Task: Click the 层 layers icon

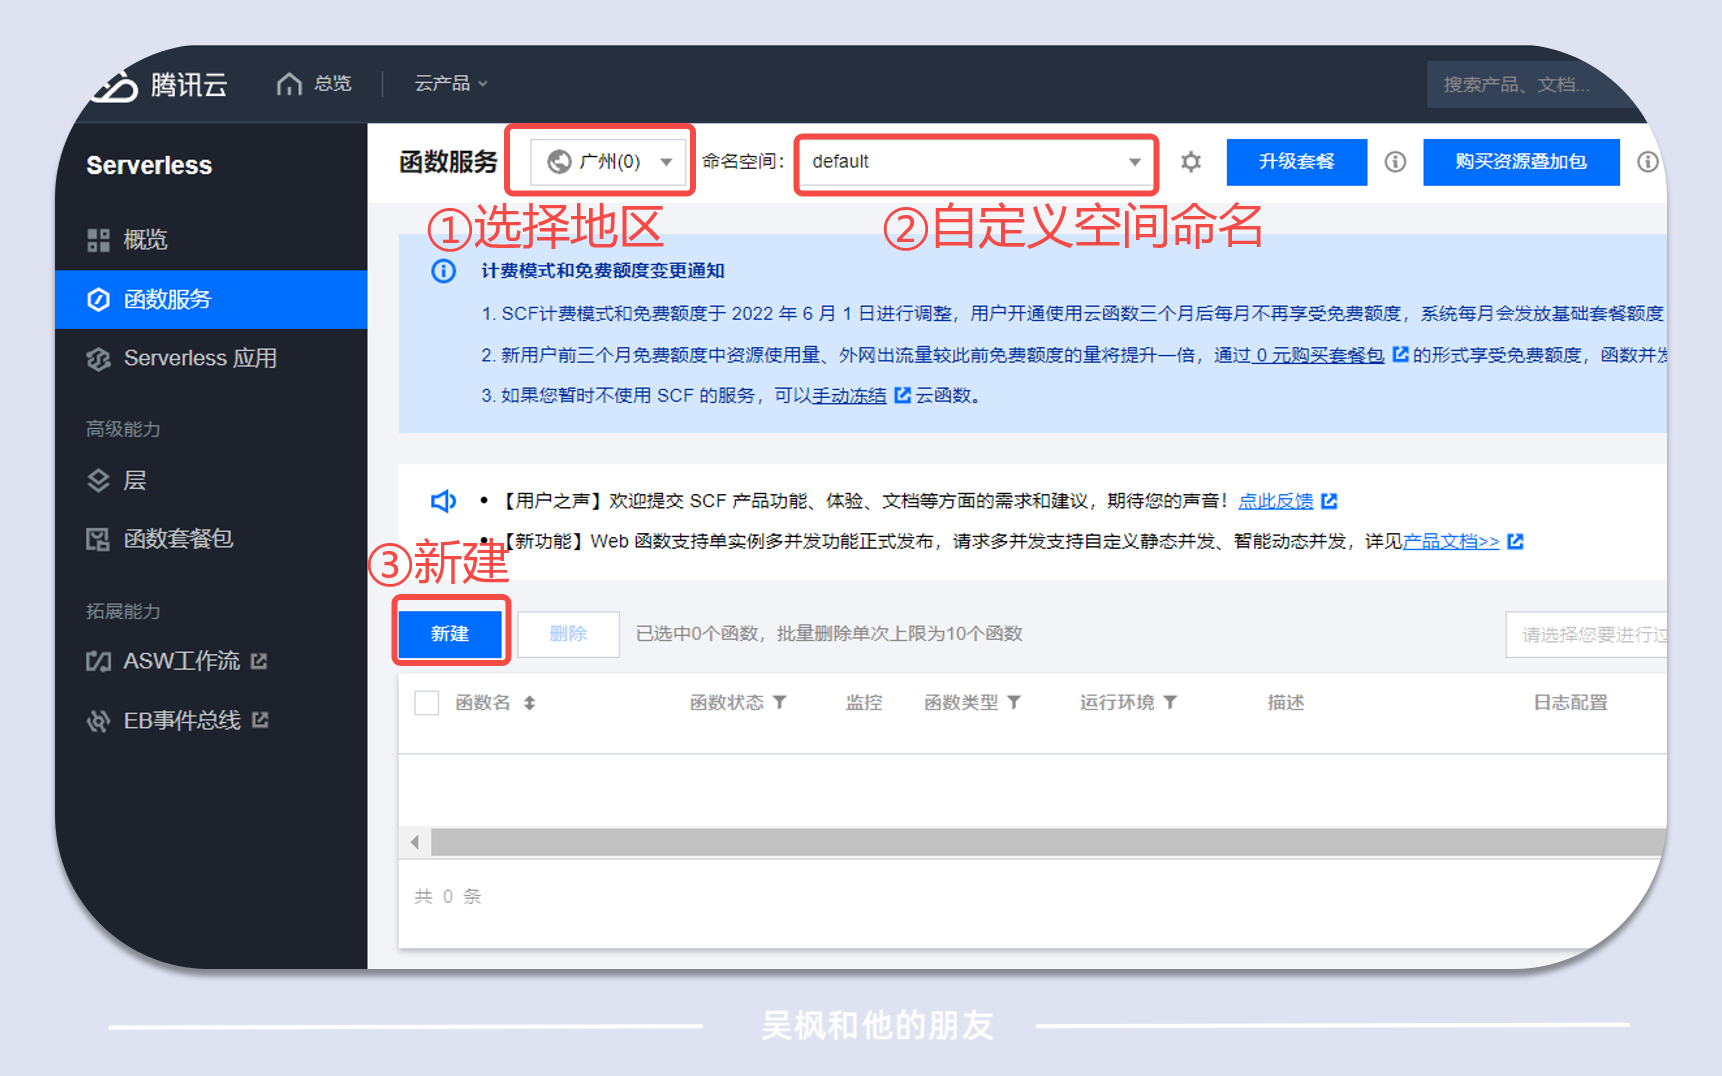Action: [x=98, y=481]
